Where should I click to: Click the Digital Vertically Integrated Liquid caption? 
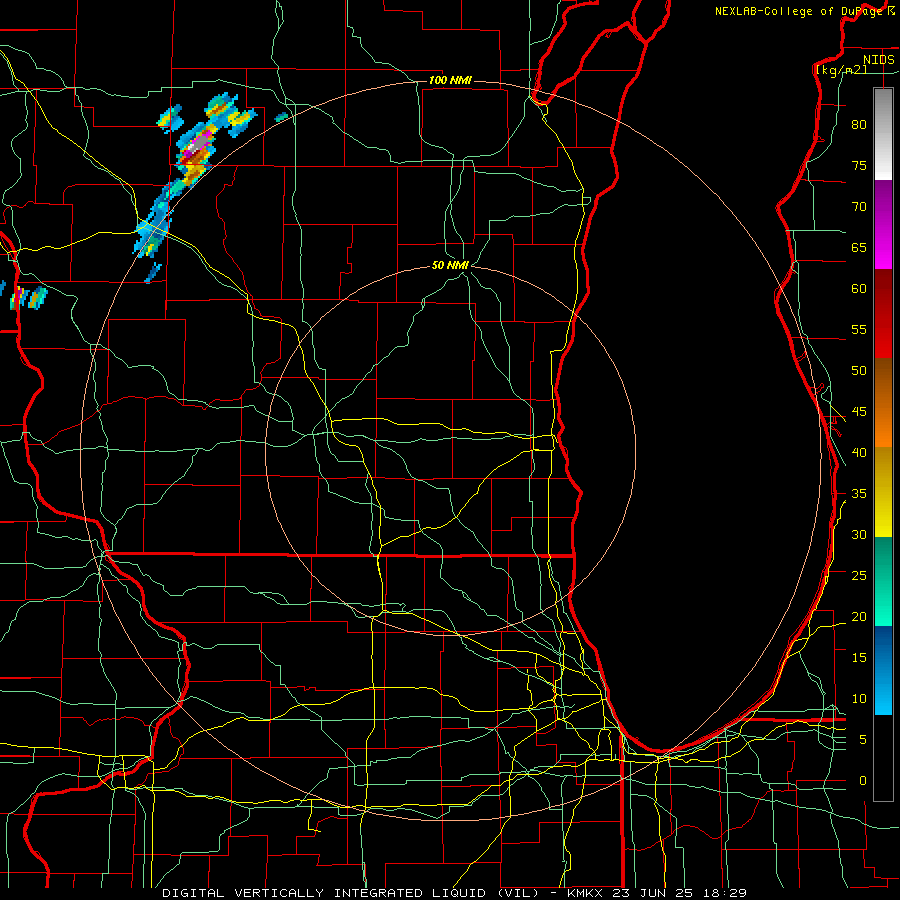point(349,893)
